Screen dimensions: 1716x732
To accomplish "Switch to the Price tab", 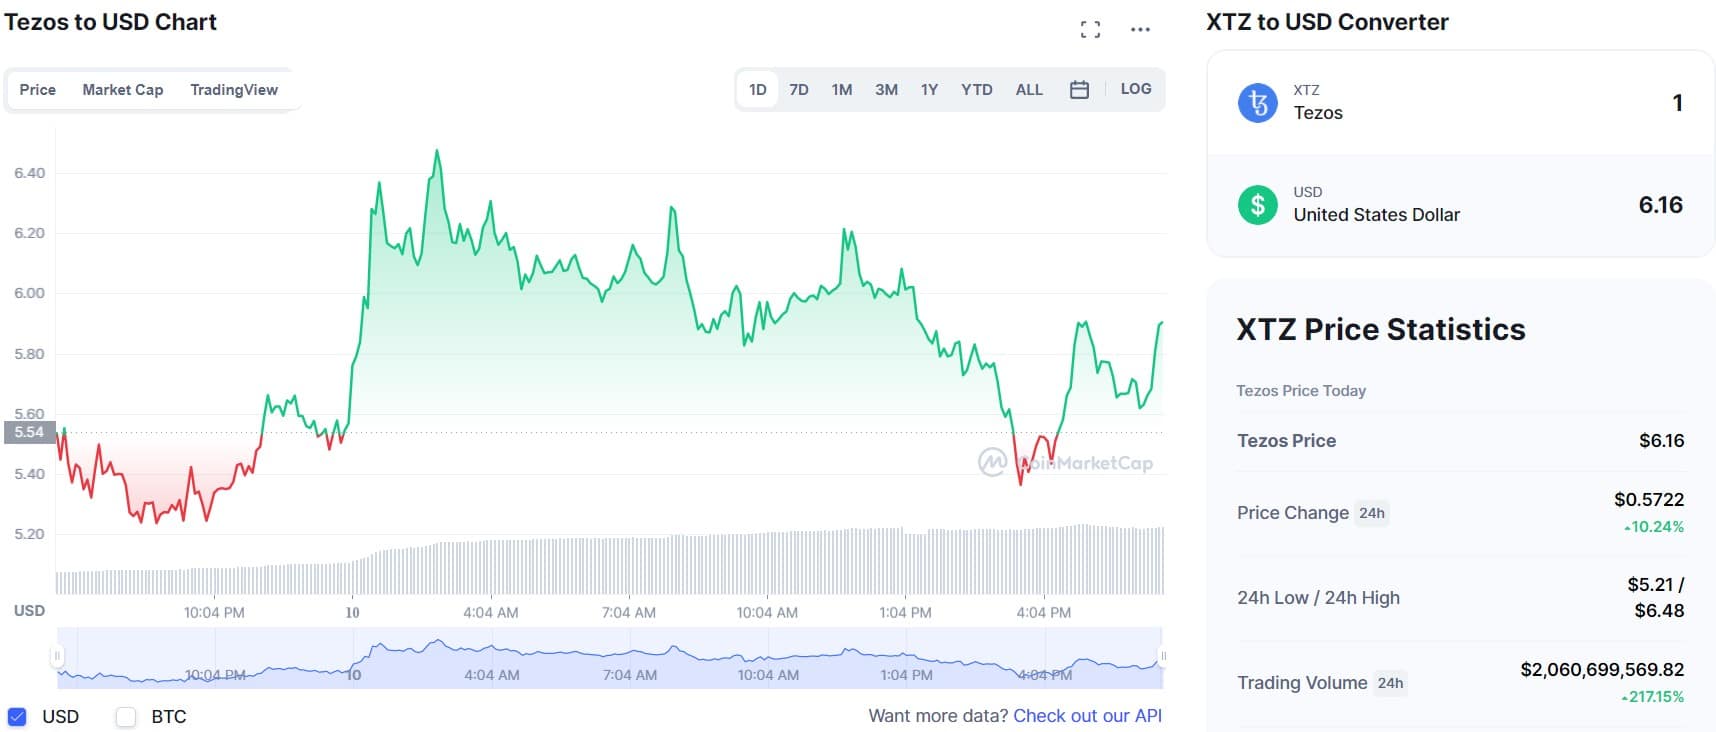I will (x=38, y=90).
